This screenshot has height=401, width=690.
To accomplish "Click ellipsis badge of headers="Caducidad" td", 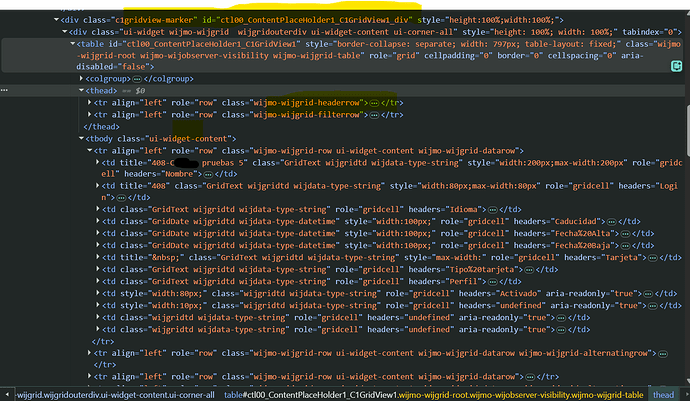I will tap(612, 222).
